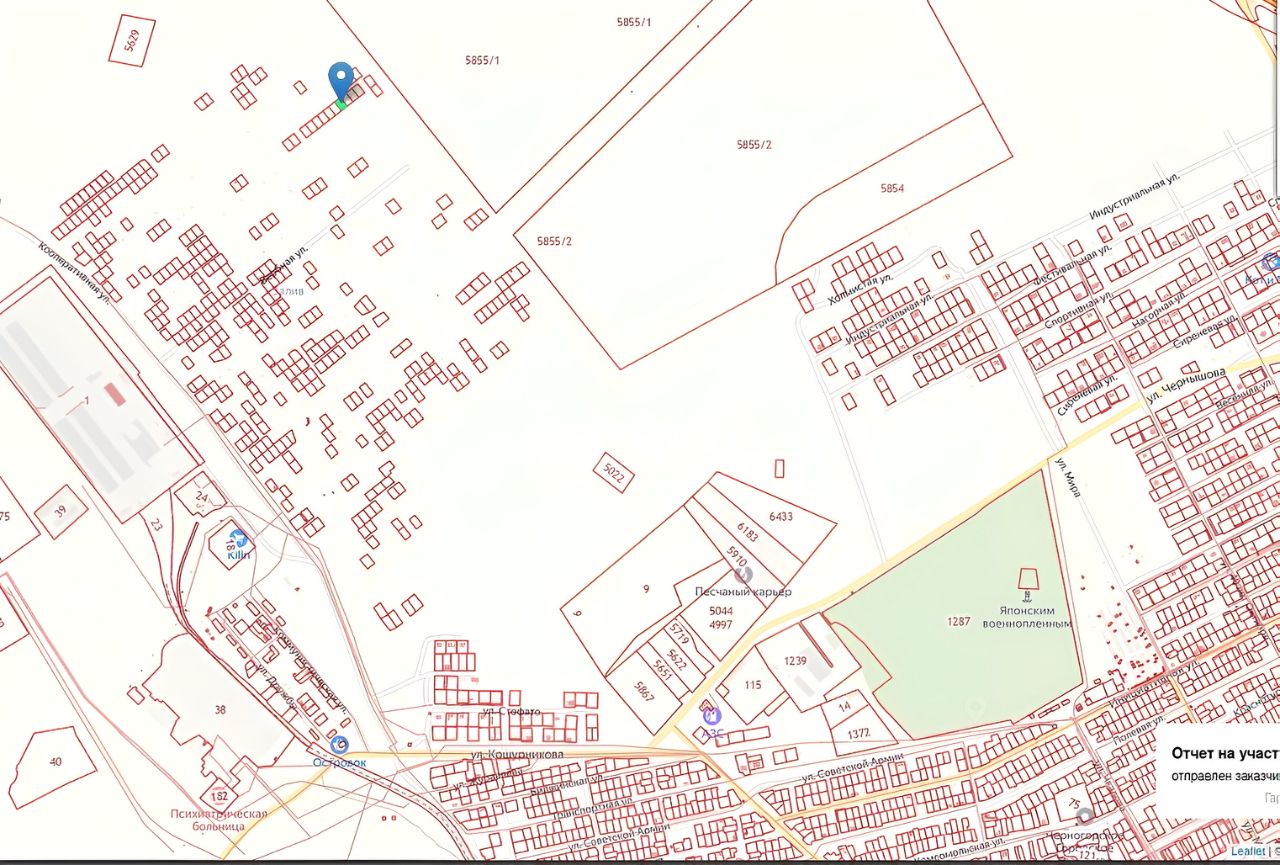Select parcel labeled 182
Screen dimensions: 1280x865
220,796
